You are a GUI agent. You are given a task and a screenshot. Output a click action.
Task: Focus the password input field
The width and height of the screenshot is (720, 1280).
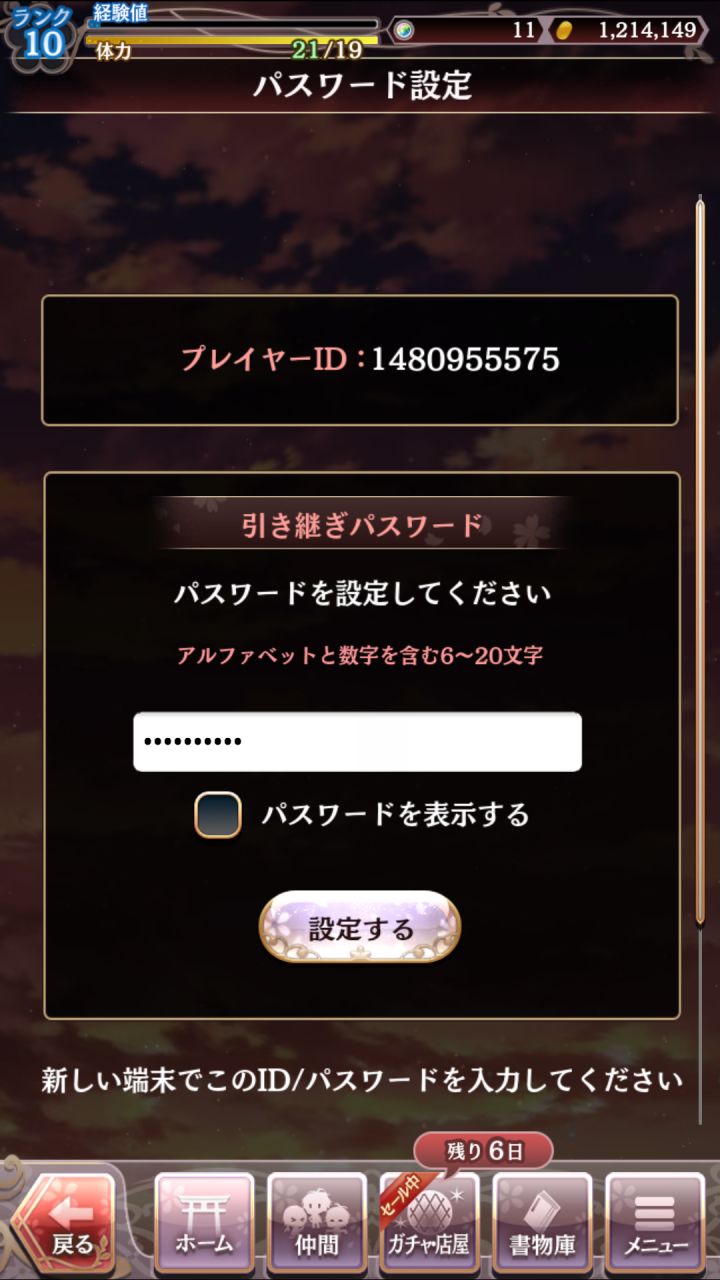coord(357,741)
